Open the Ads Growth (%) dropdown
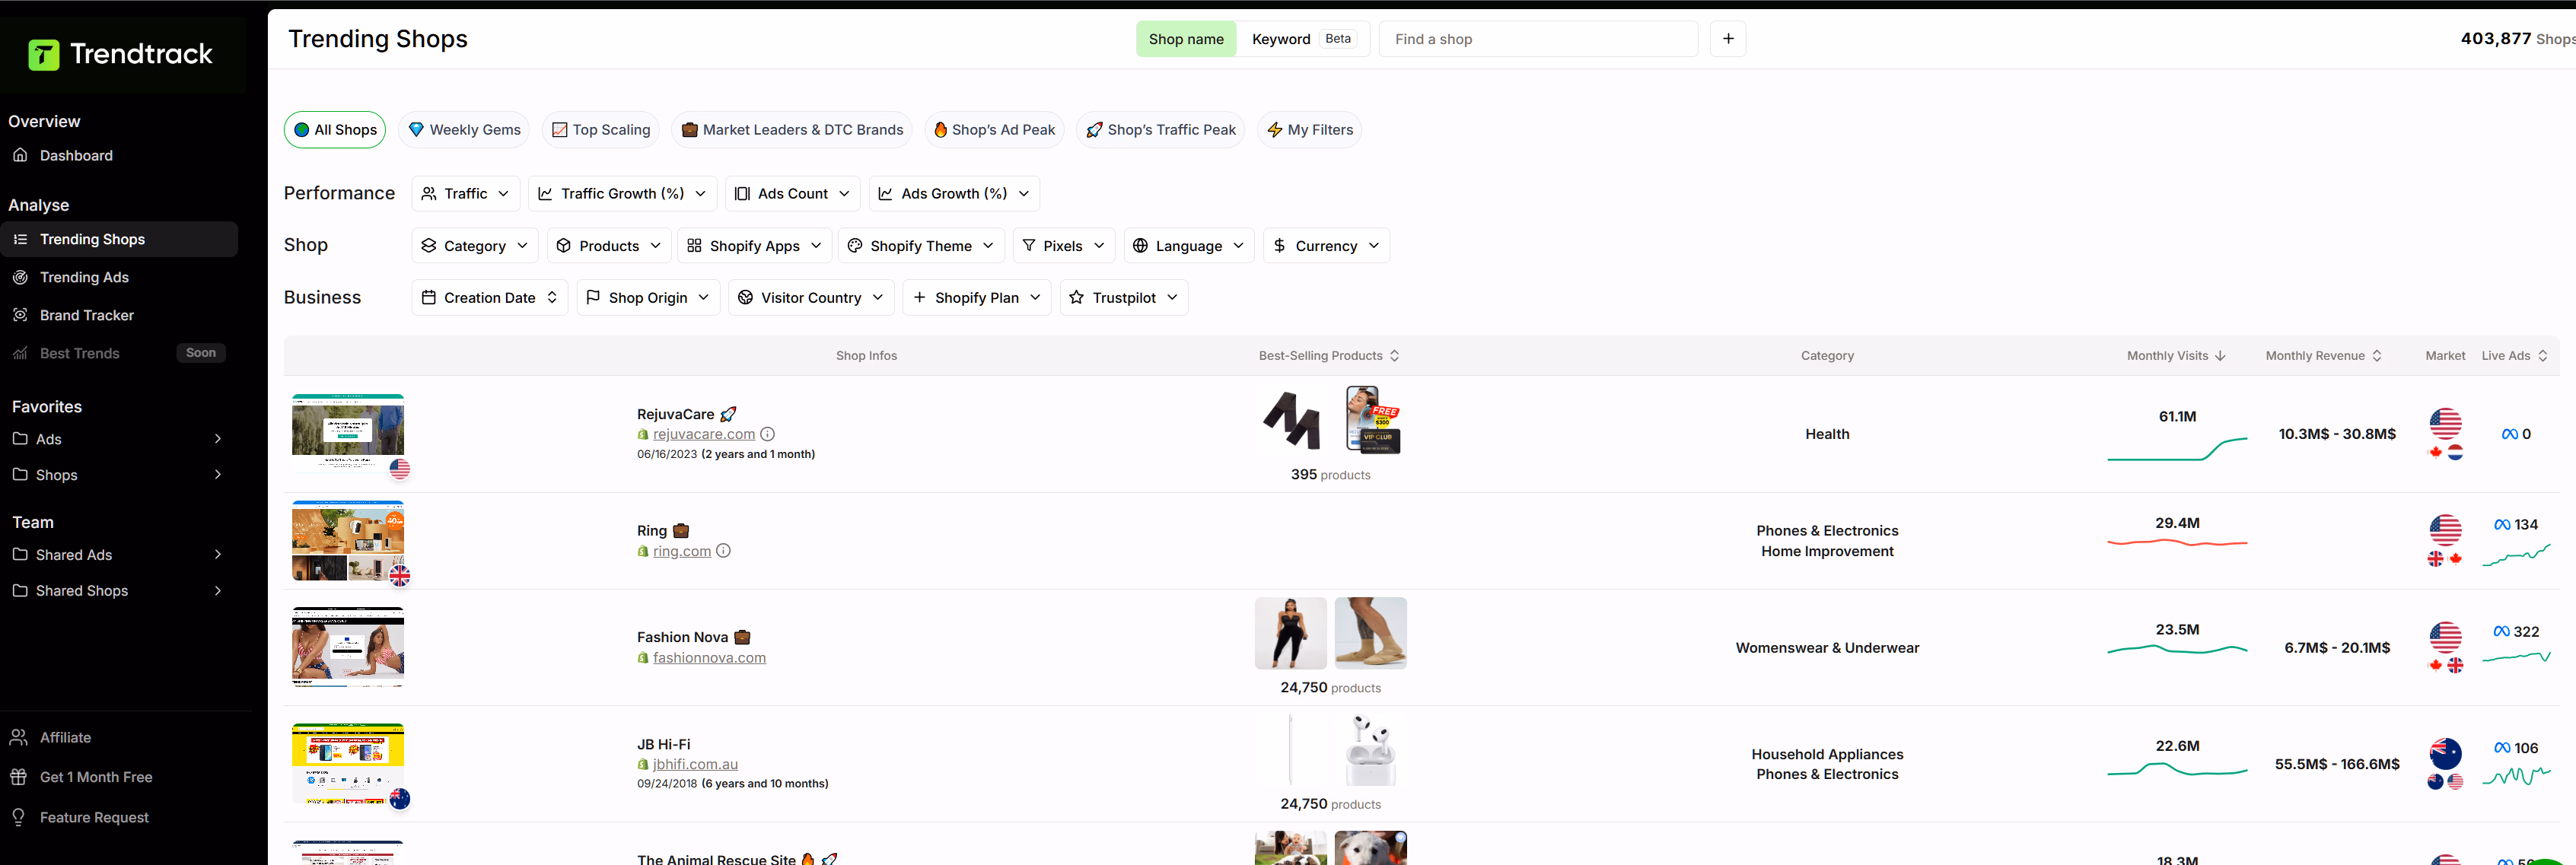Viewport: 2576px width, 865px height. point(954,193)
